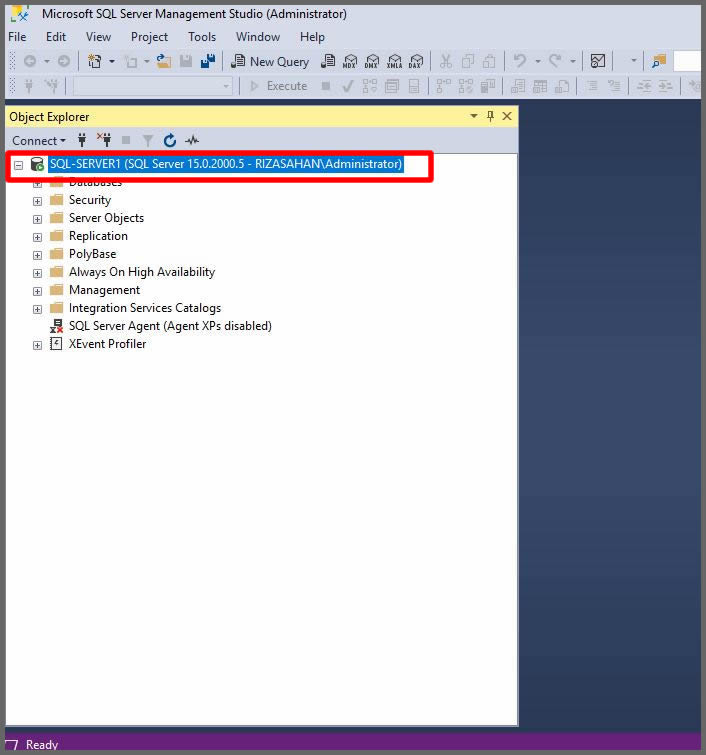Open the Connect dropdown in Object Explorer

coord(39,141)
